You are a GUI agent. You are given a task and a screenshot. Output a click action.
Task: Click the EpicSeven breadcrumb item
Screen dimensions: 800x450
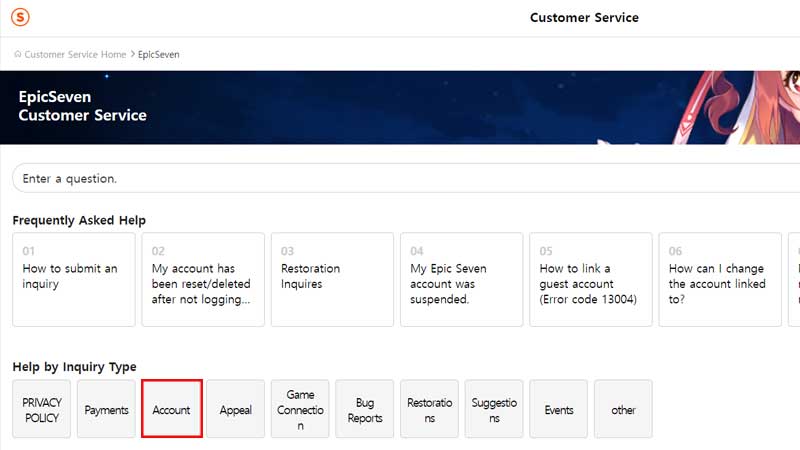[159, 55]
